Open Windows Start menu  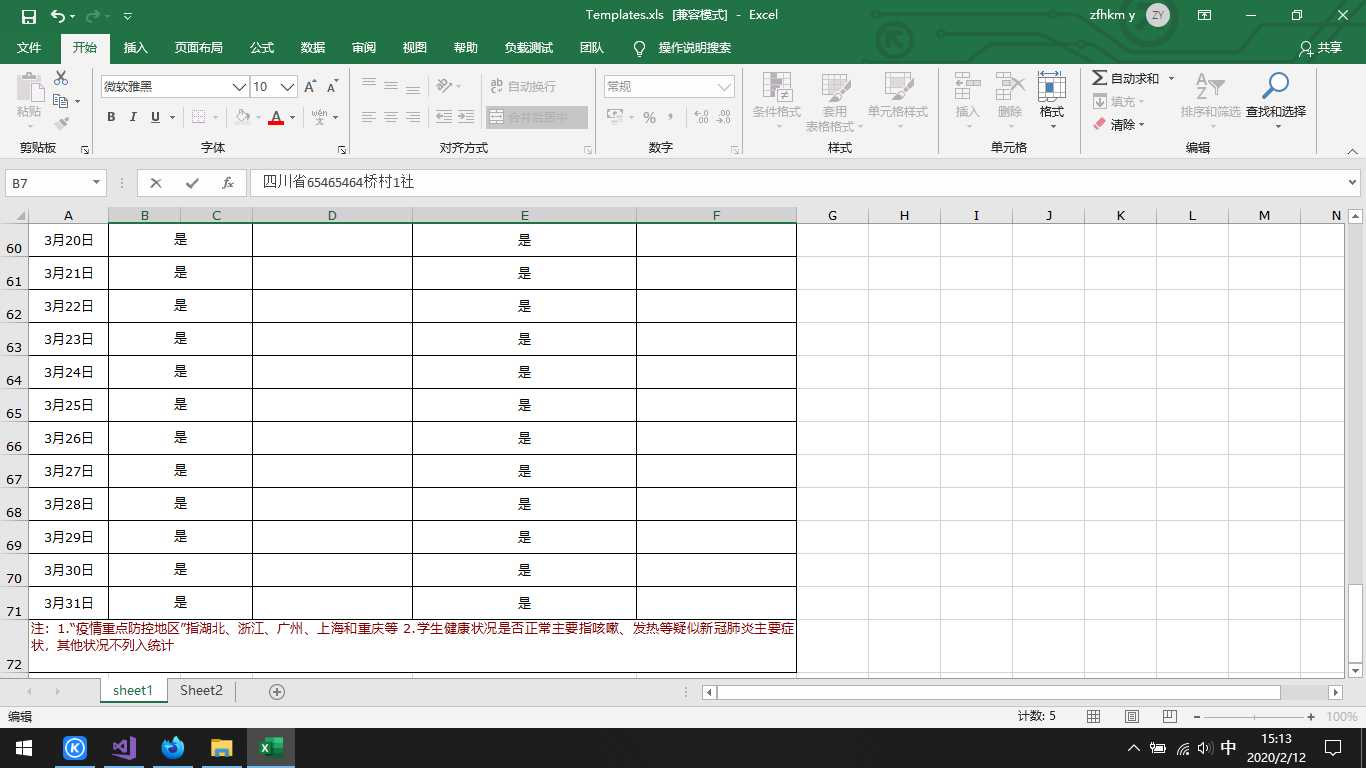[x=23, y=748]
